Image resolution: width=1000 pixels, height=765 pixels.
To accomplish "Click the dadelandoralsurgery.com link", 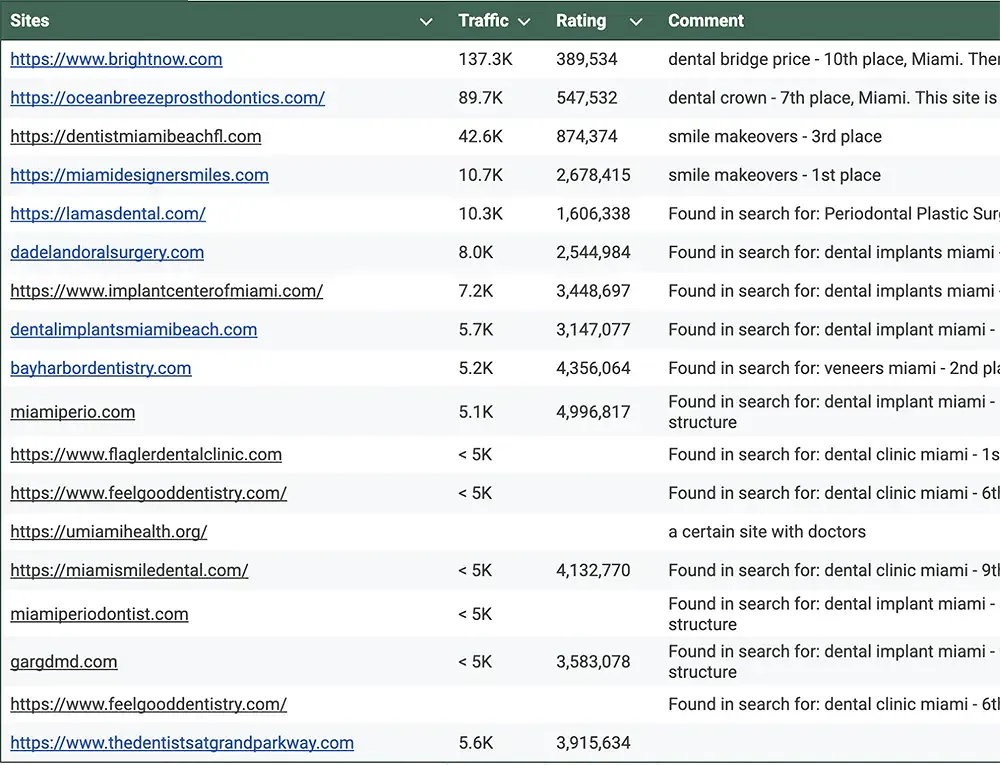I will [107, 252].
